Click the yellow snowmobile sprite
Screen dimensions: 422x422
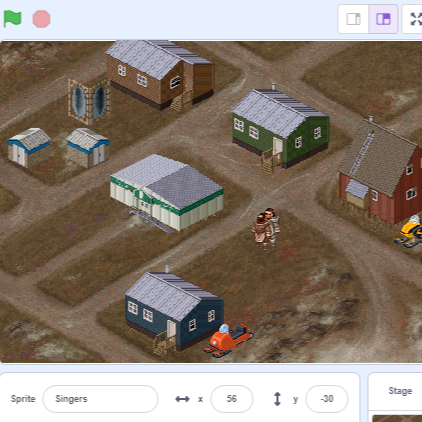tap(409, 231)
